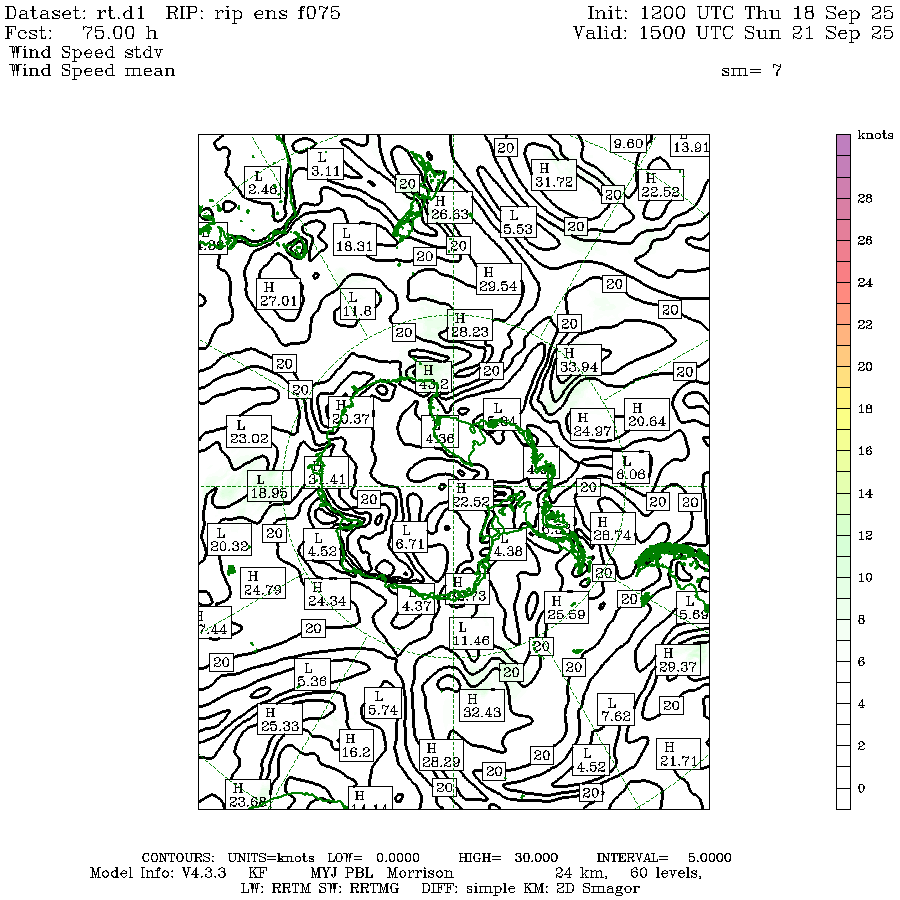Click the 'L 11.46' minimum label
The image size is (900, 900).
point(471,634)
